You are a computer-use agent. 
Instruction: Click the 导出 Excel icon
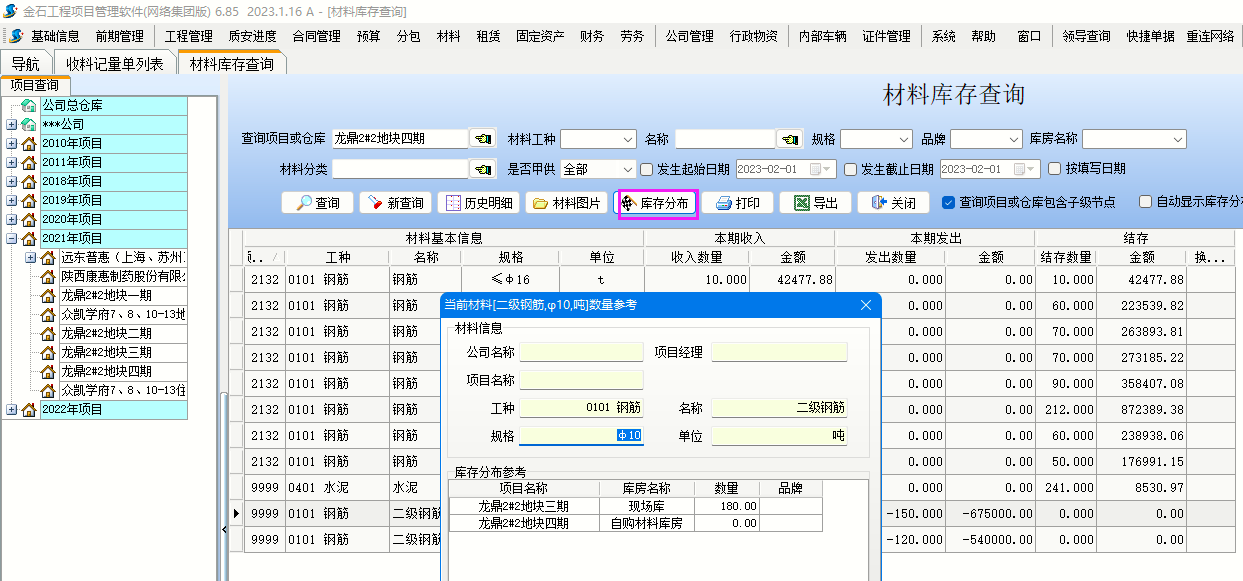point(801,203)
